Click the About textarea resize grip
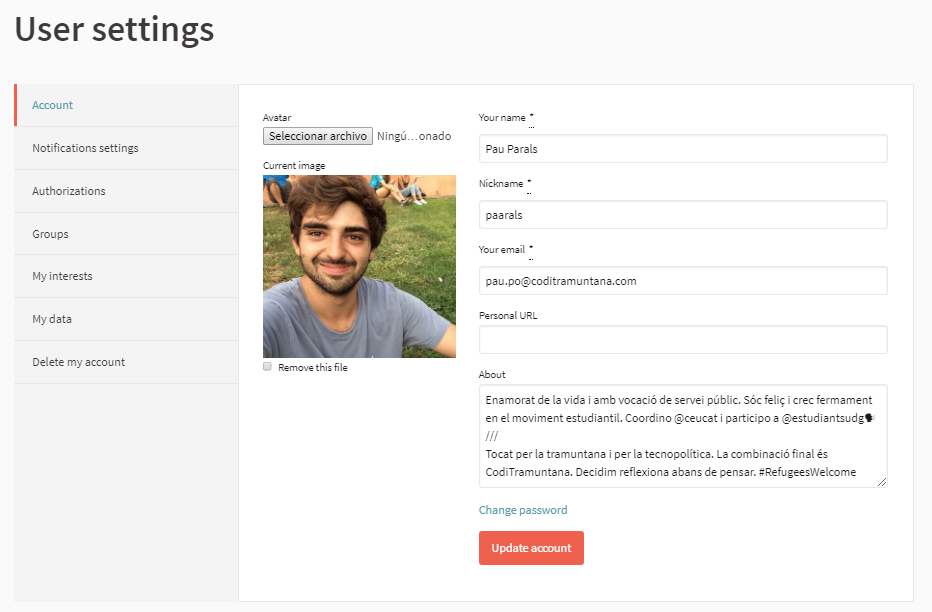Viewport: 932px width, 612px height. (883, 483)
